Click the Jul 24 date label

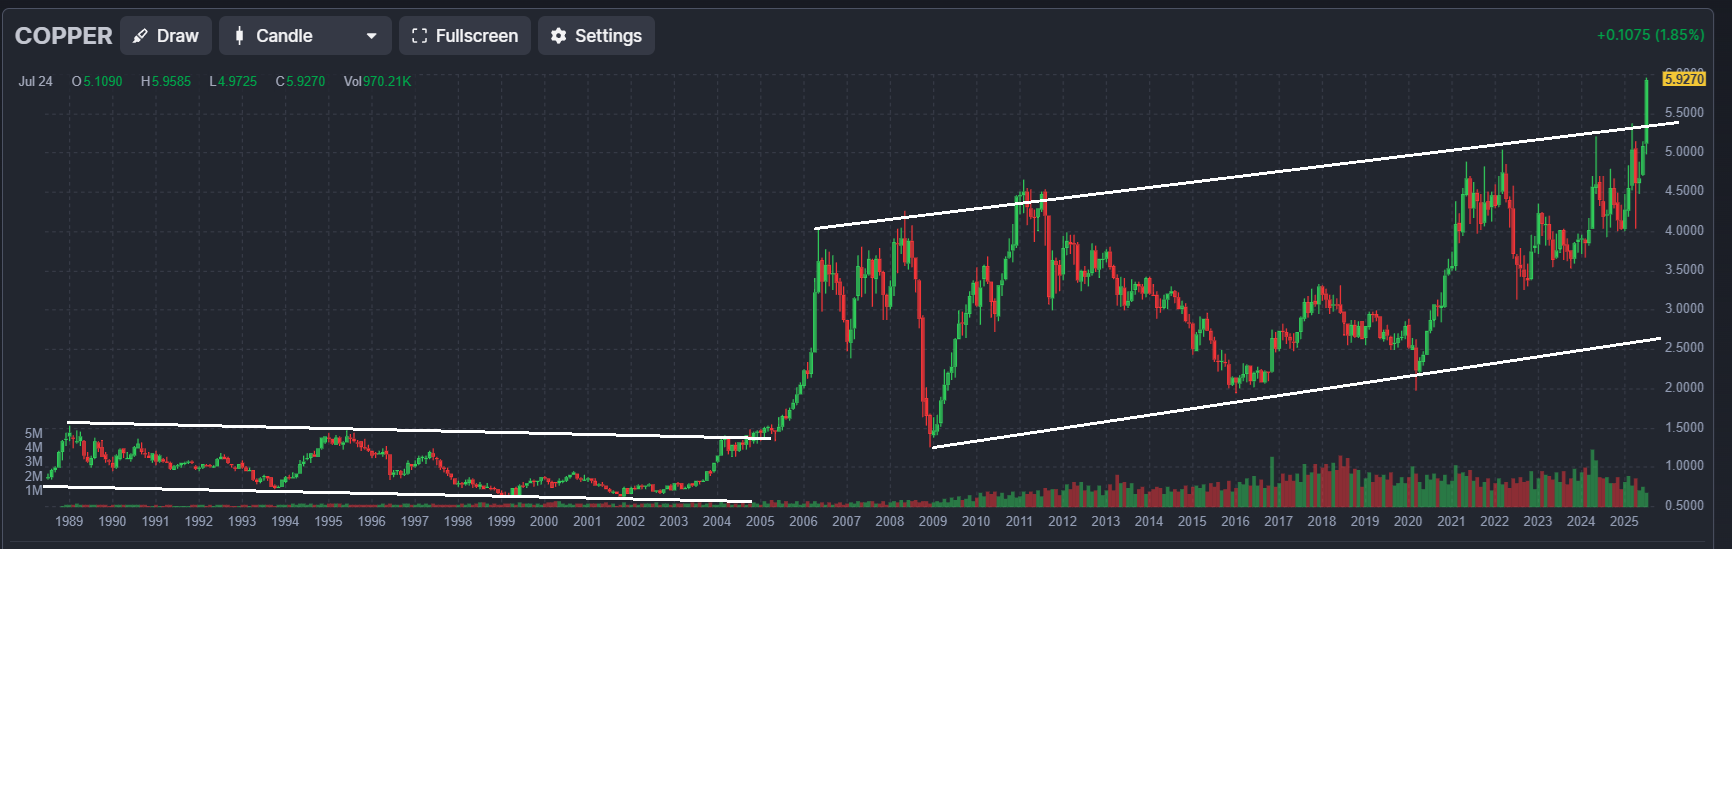(35, 82)
